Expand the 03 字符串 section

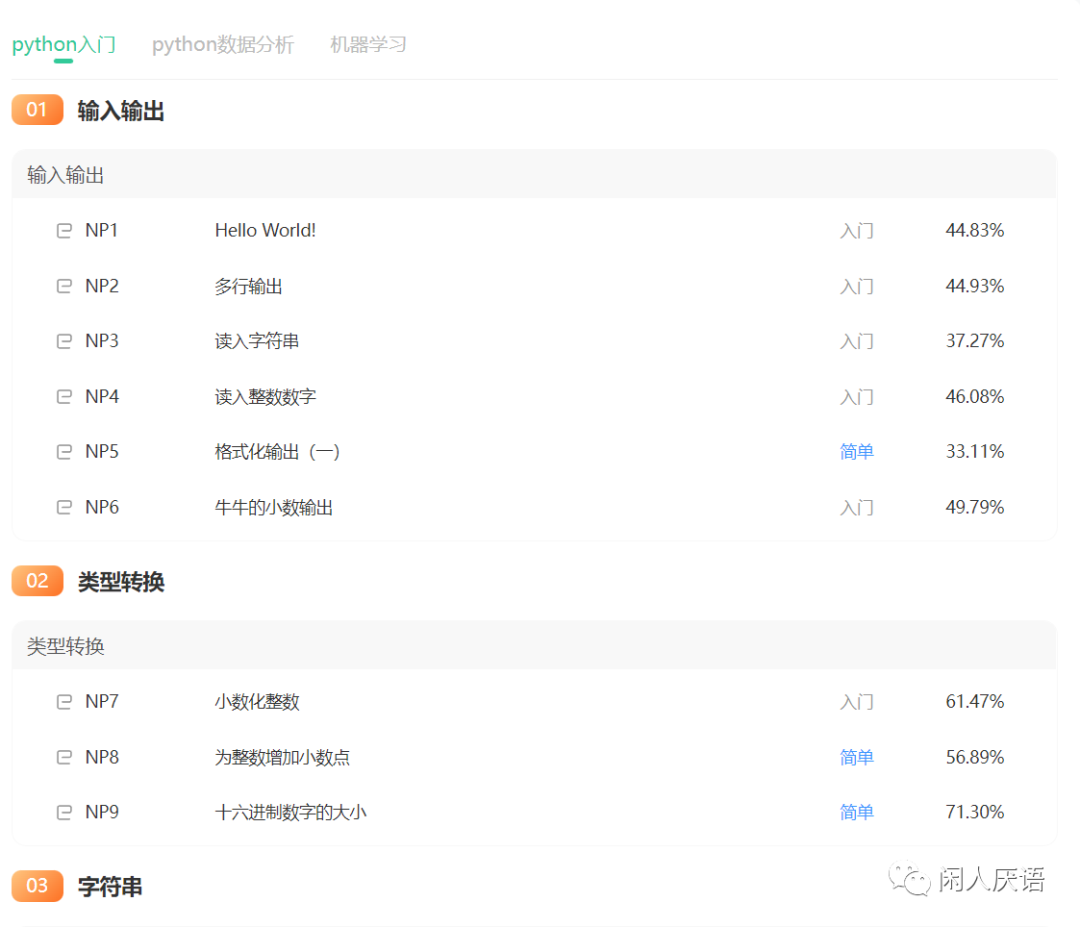click(x=112, y=886)
